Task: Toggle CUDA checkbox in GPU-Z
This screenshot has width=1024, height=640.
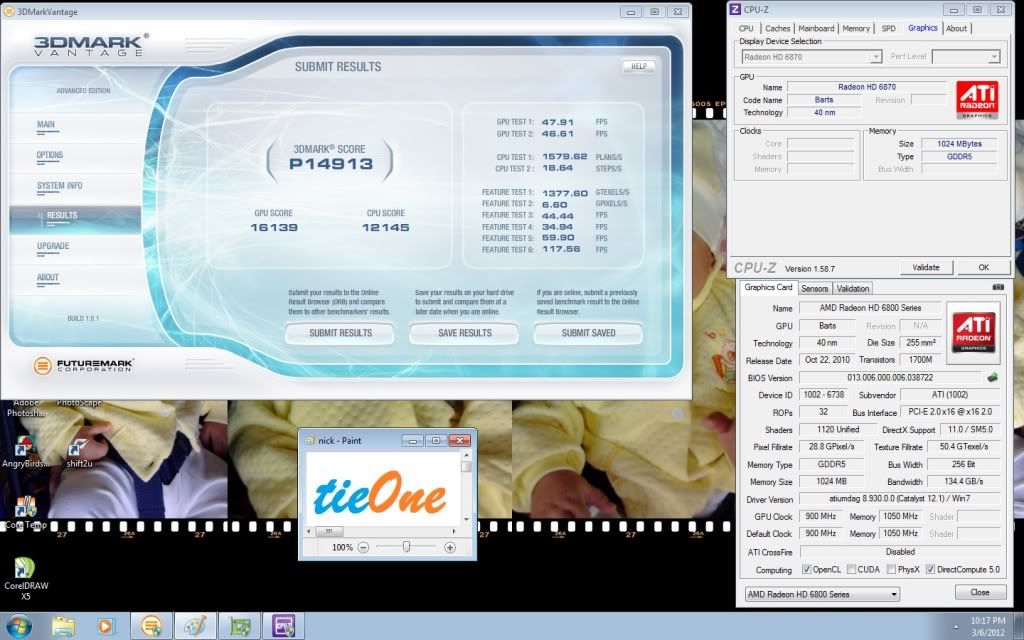Action: click(x=851, y=569)
